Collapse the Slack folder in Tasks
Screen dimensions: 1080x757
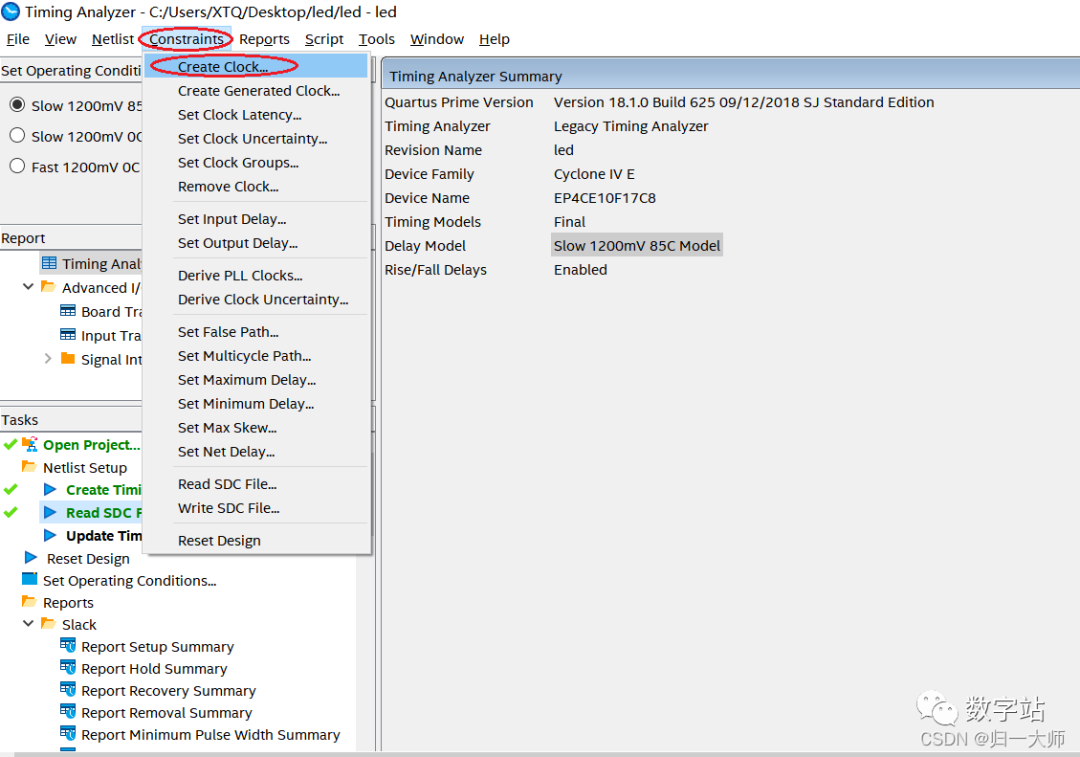pyautogui.click(x=28, y=623)
